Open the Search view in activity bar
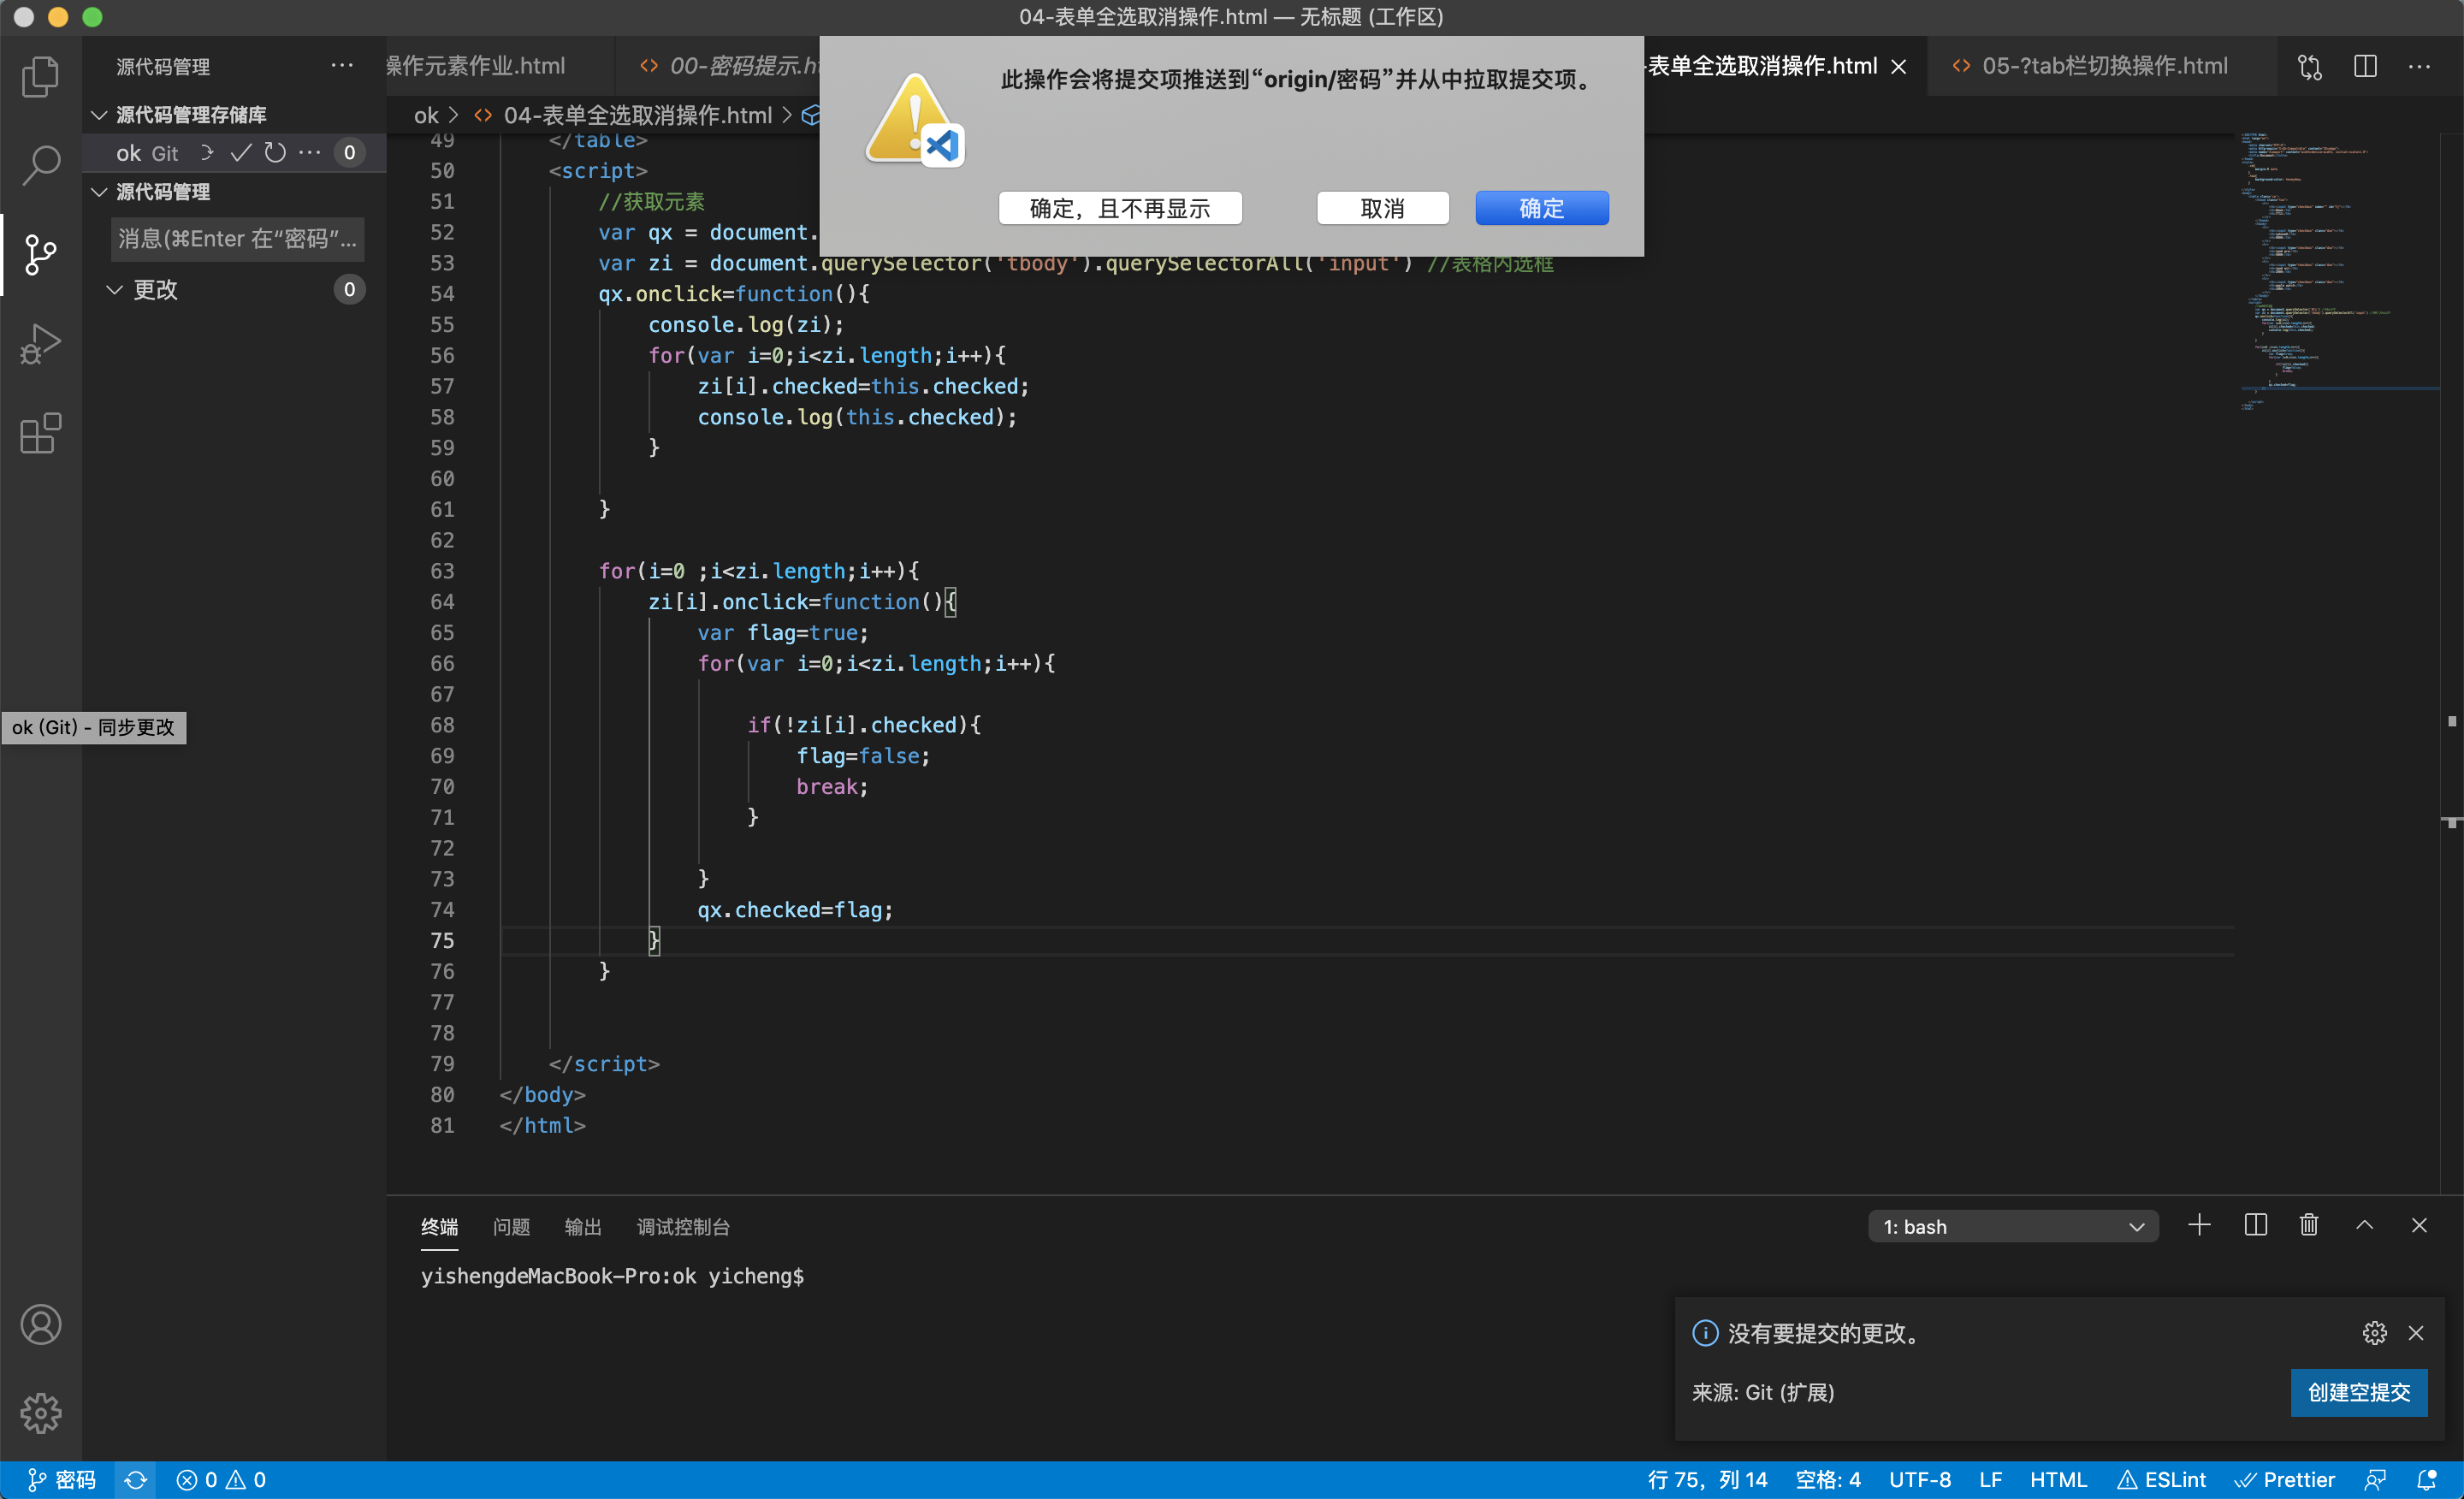Screen dimensions: 2464x1499 click(x=40, y=165)
